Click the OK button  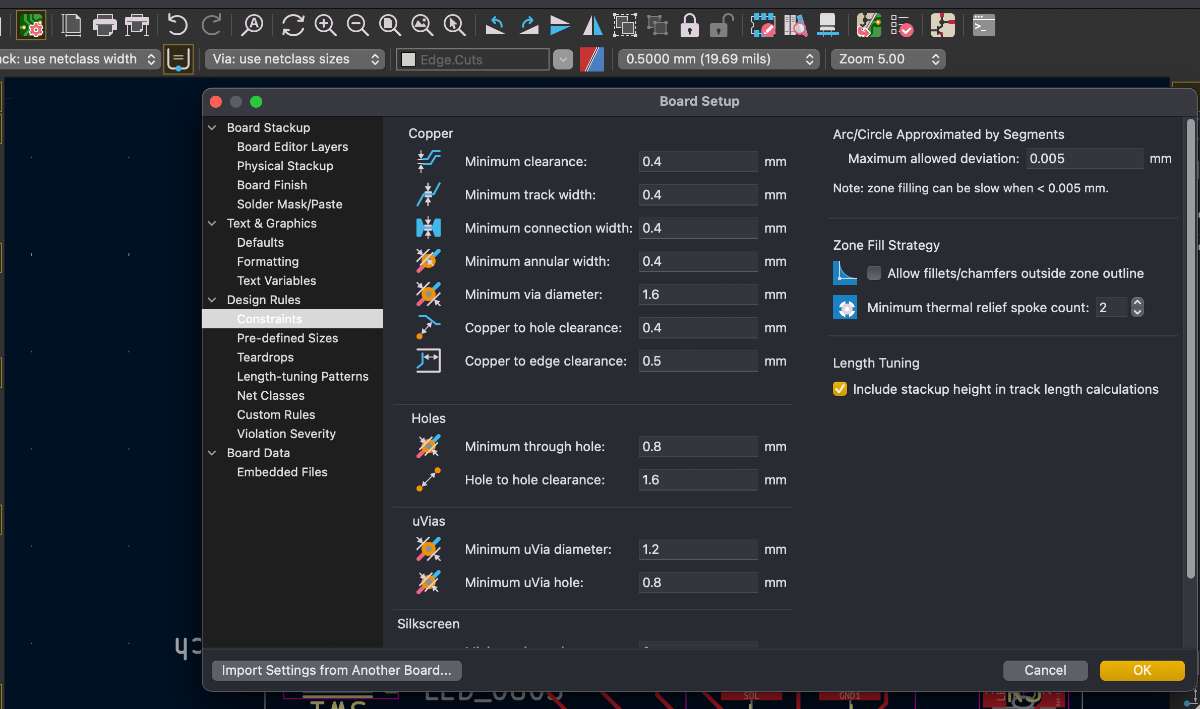(x=1142, y=670)
